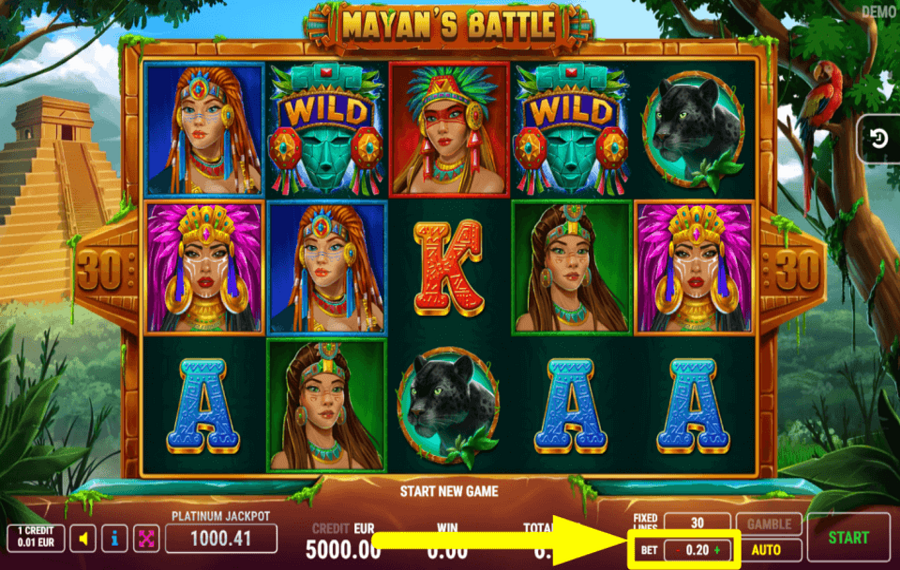Select the fixed lines 30 box
This screenshot has width=900, height=570.
coord(697,523)
